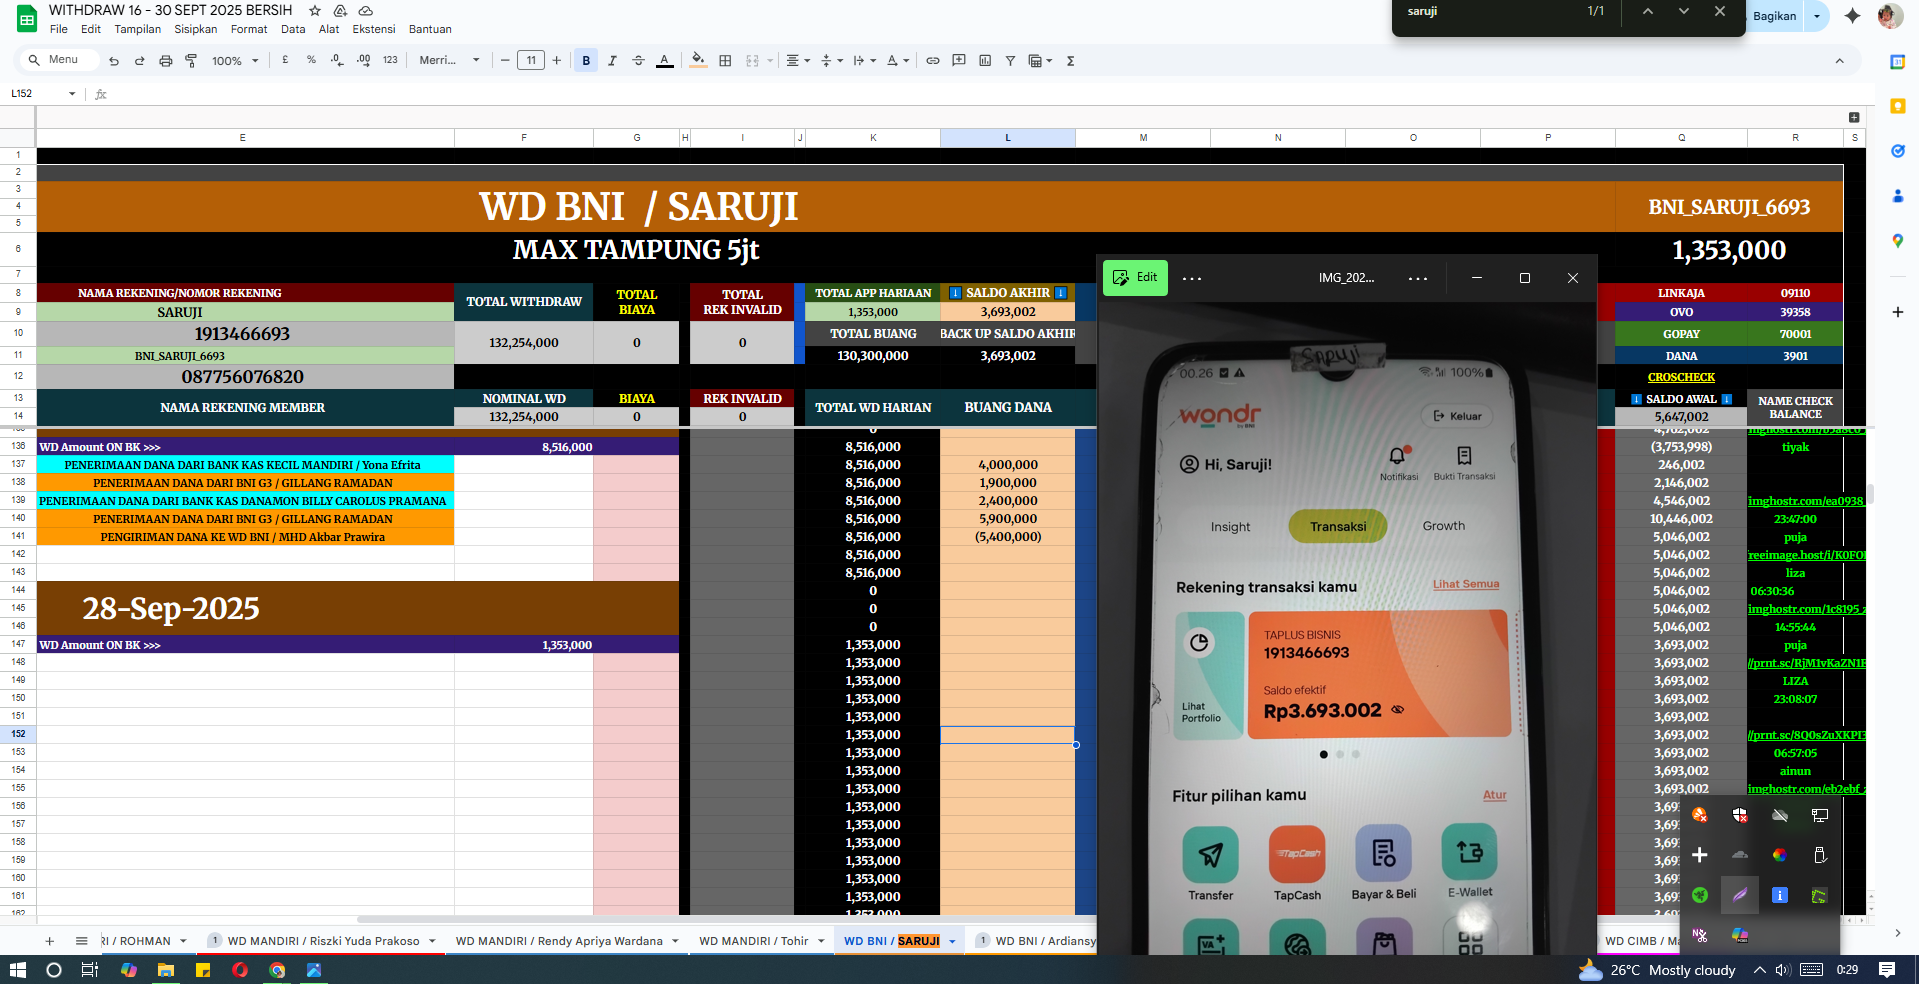Click the font size field

click(x=531, y=61)
